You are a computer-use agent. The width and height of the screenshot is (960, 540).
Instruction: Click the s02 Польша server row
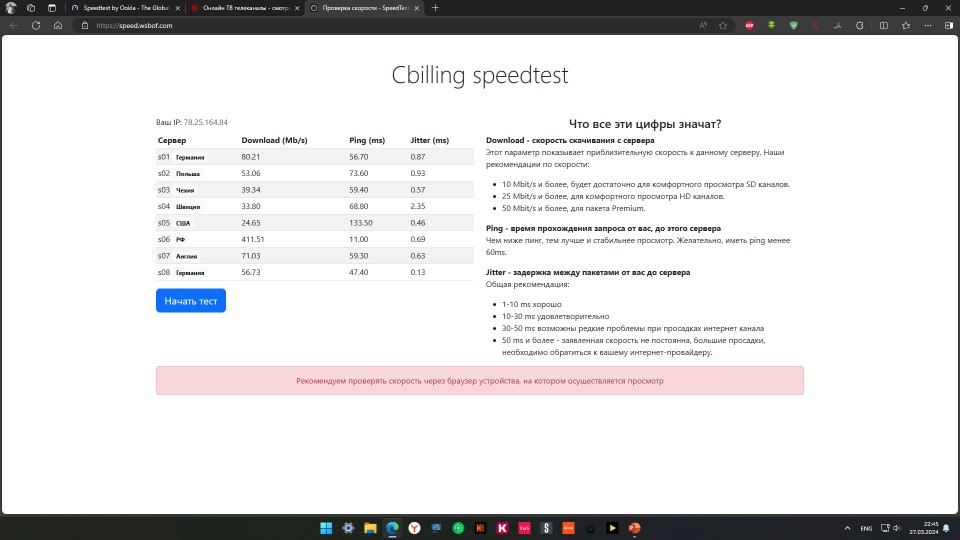pyautogui.click(x=315, y=173)
